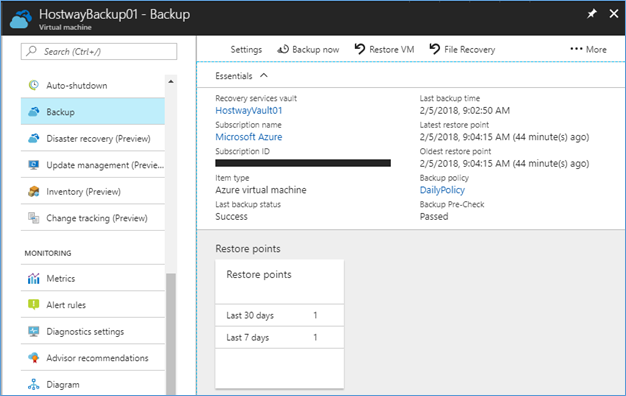This screenshot has width=626, height=396.
Task: Click the Success backup status text
Action: coord(232,216)
